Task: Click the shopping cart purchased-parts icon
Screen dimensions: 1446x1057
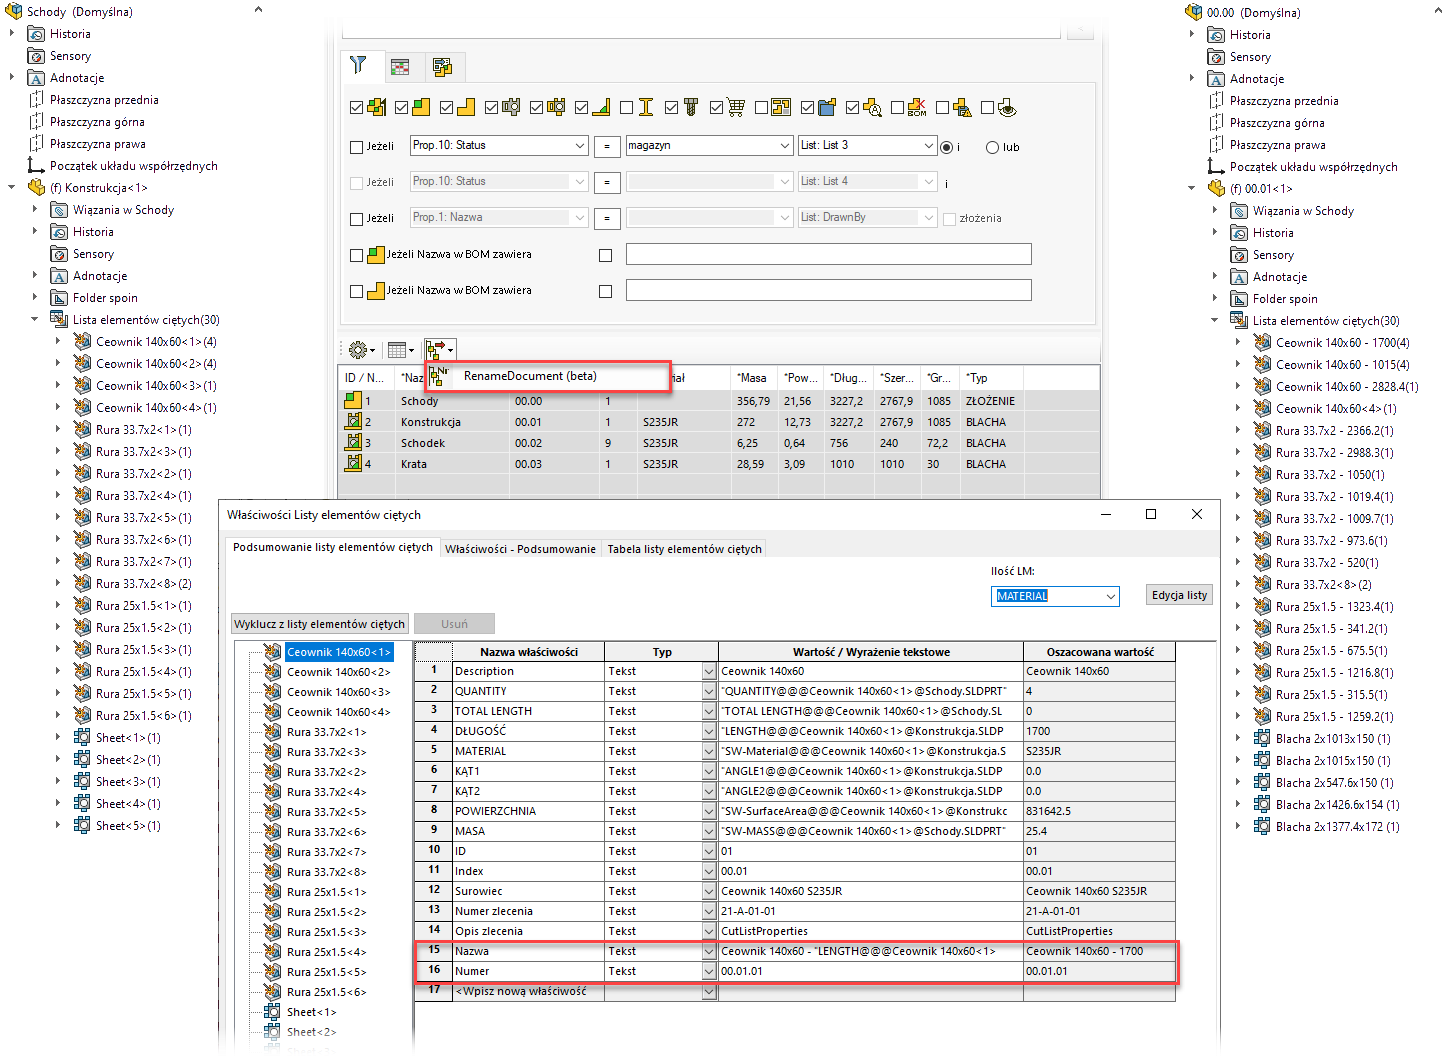Action: pyautogui.click(x=736, y=107)
